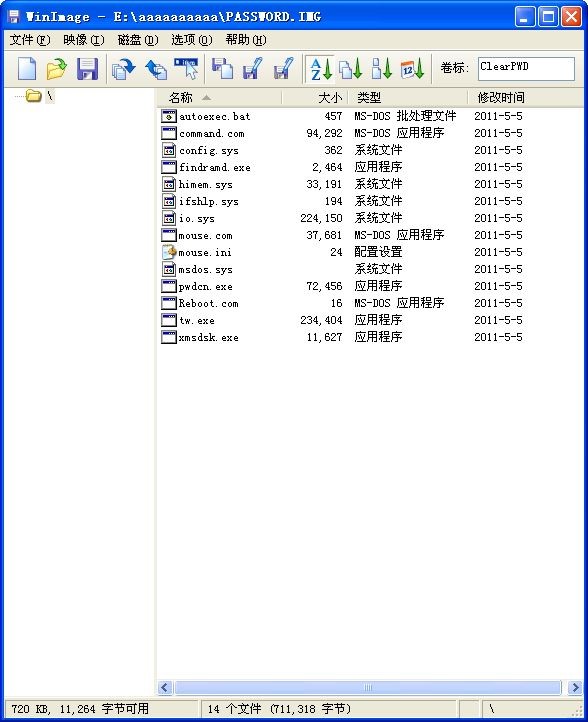Select mouse.ini file icon

169,252
